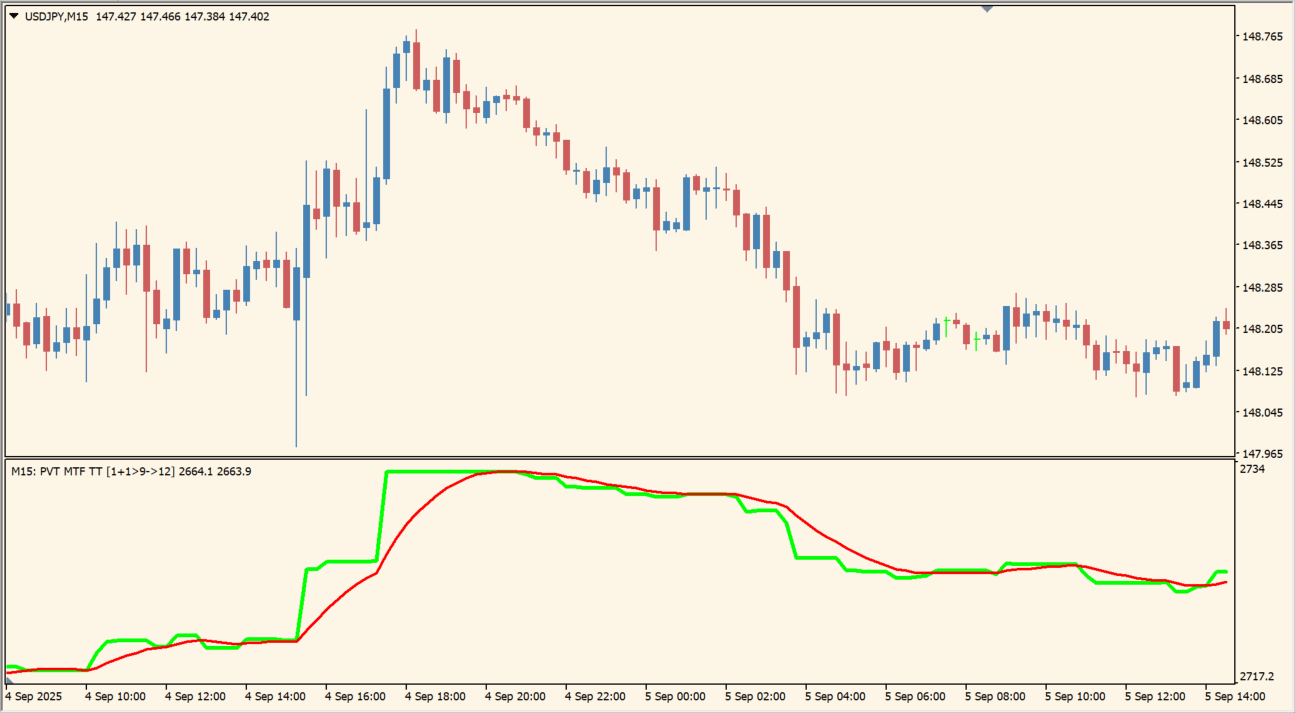
Task: Click the 2734 indicator scale value
Action: click(x=1253, y=469)
